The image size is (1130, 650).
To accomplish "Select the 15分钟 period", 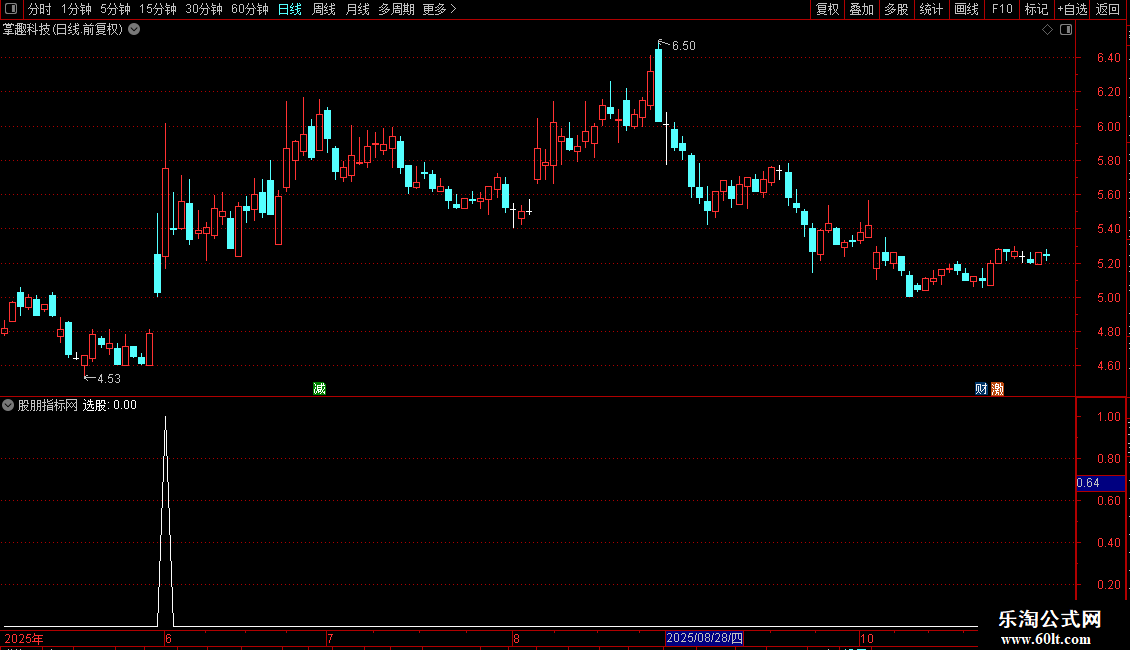I will [x=157, y=9].
